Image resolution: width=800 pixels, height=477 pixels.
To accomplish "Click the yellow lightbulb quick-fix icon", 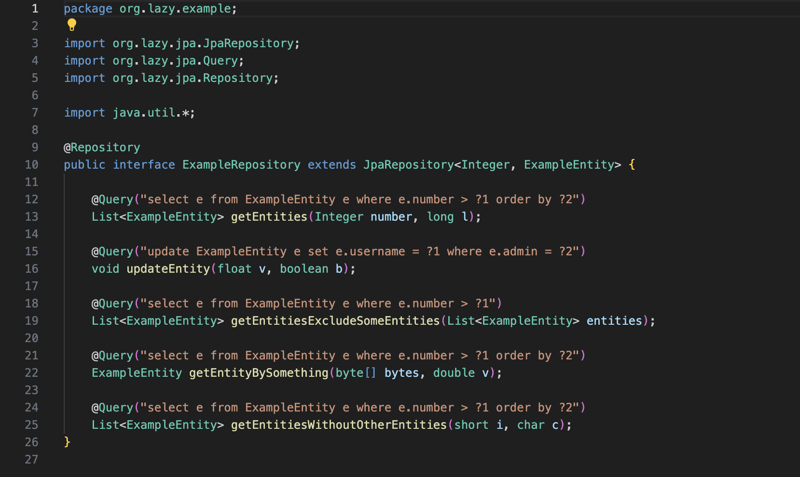I will tap(72, 24).
